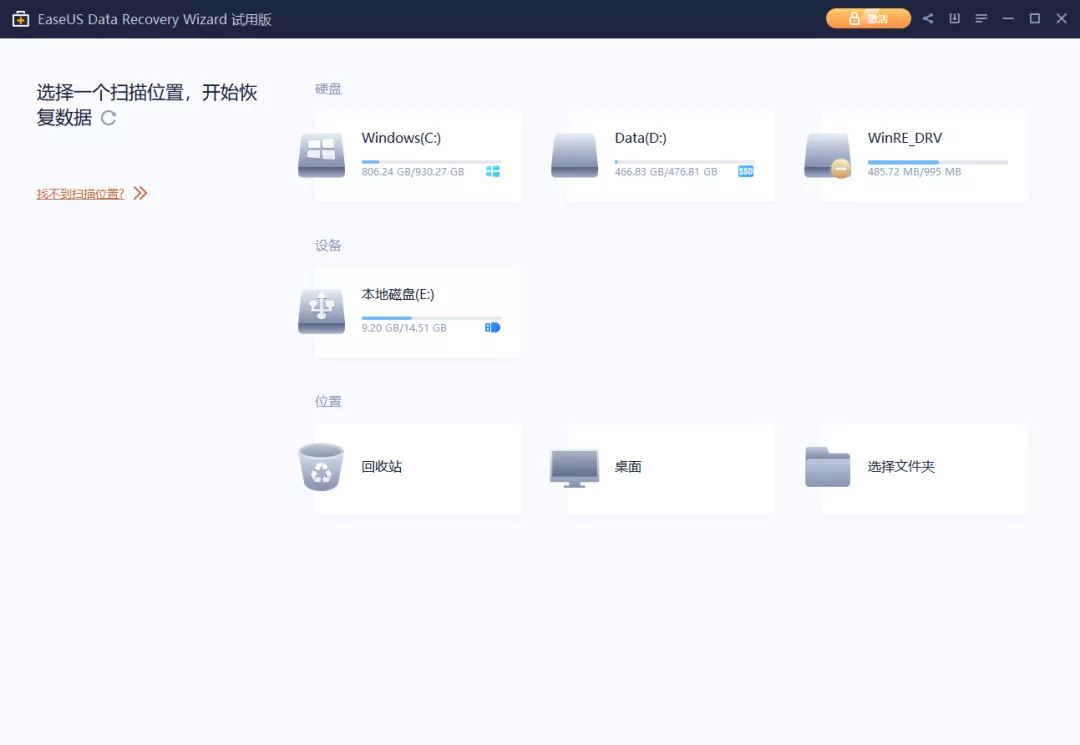This screenshot has width=1080, height=745.
Task: Click WinRE_DRV usage progress bar
Action: (937, 162)
